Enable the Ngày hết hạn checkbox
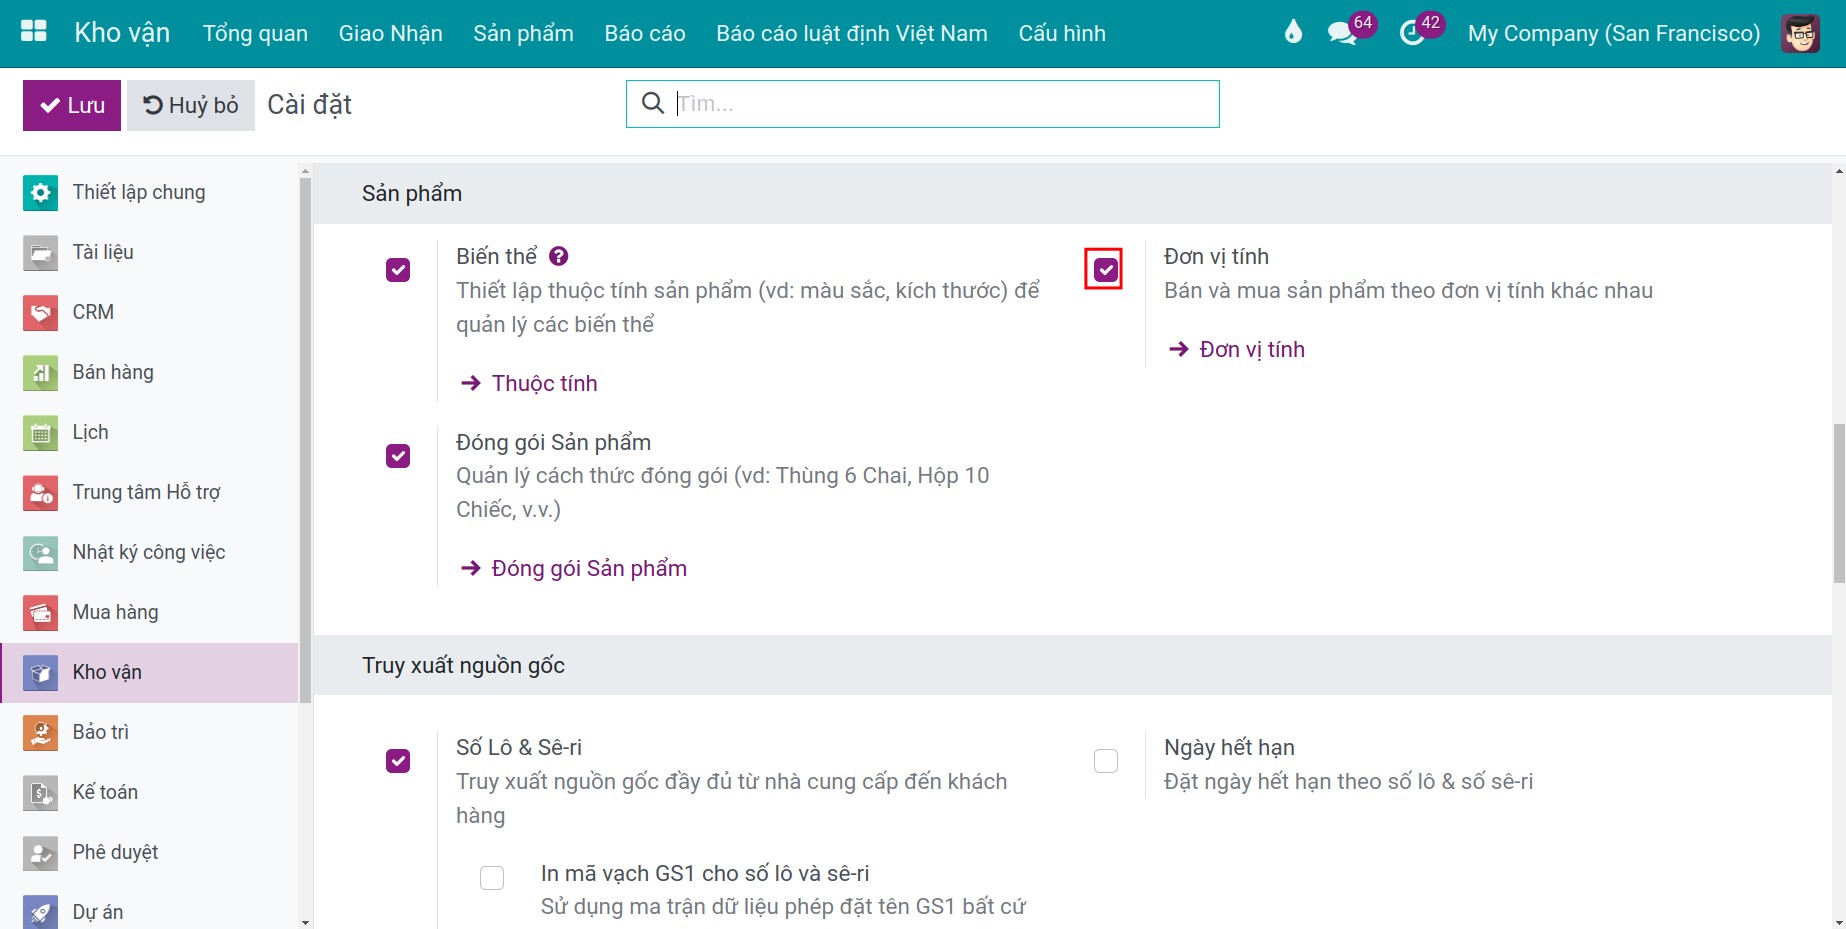The height and width of the screenshot is (929, 1846). coord(1105,761)
